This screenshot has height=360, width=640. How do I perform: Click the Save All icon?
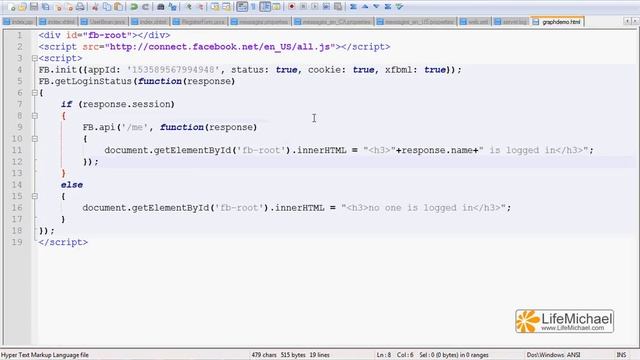(46, 7)
